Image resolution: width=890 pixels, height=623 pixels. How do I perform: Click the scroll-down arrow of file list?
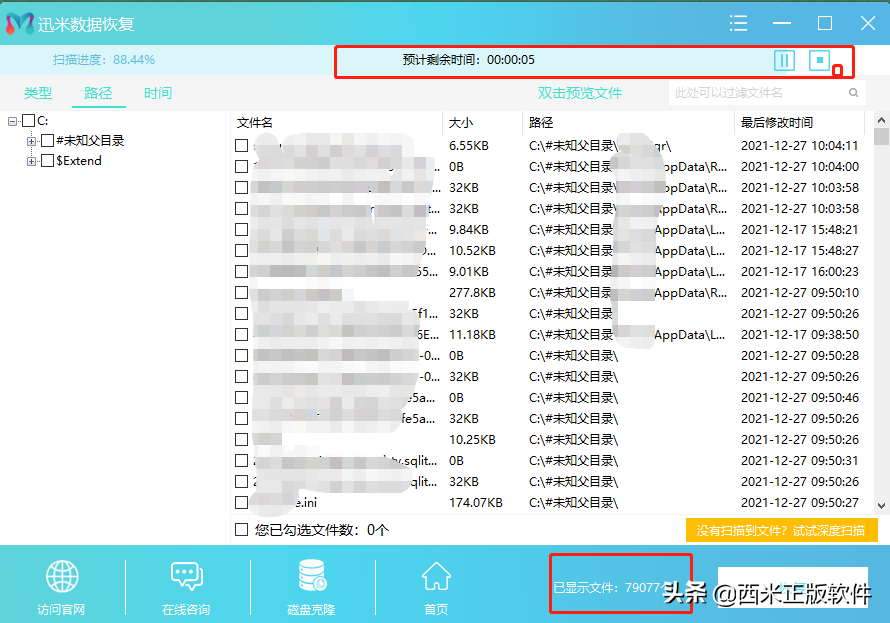[x=881, y=505]
